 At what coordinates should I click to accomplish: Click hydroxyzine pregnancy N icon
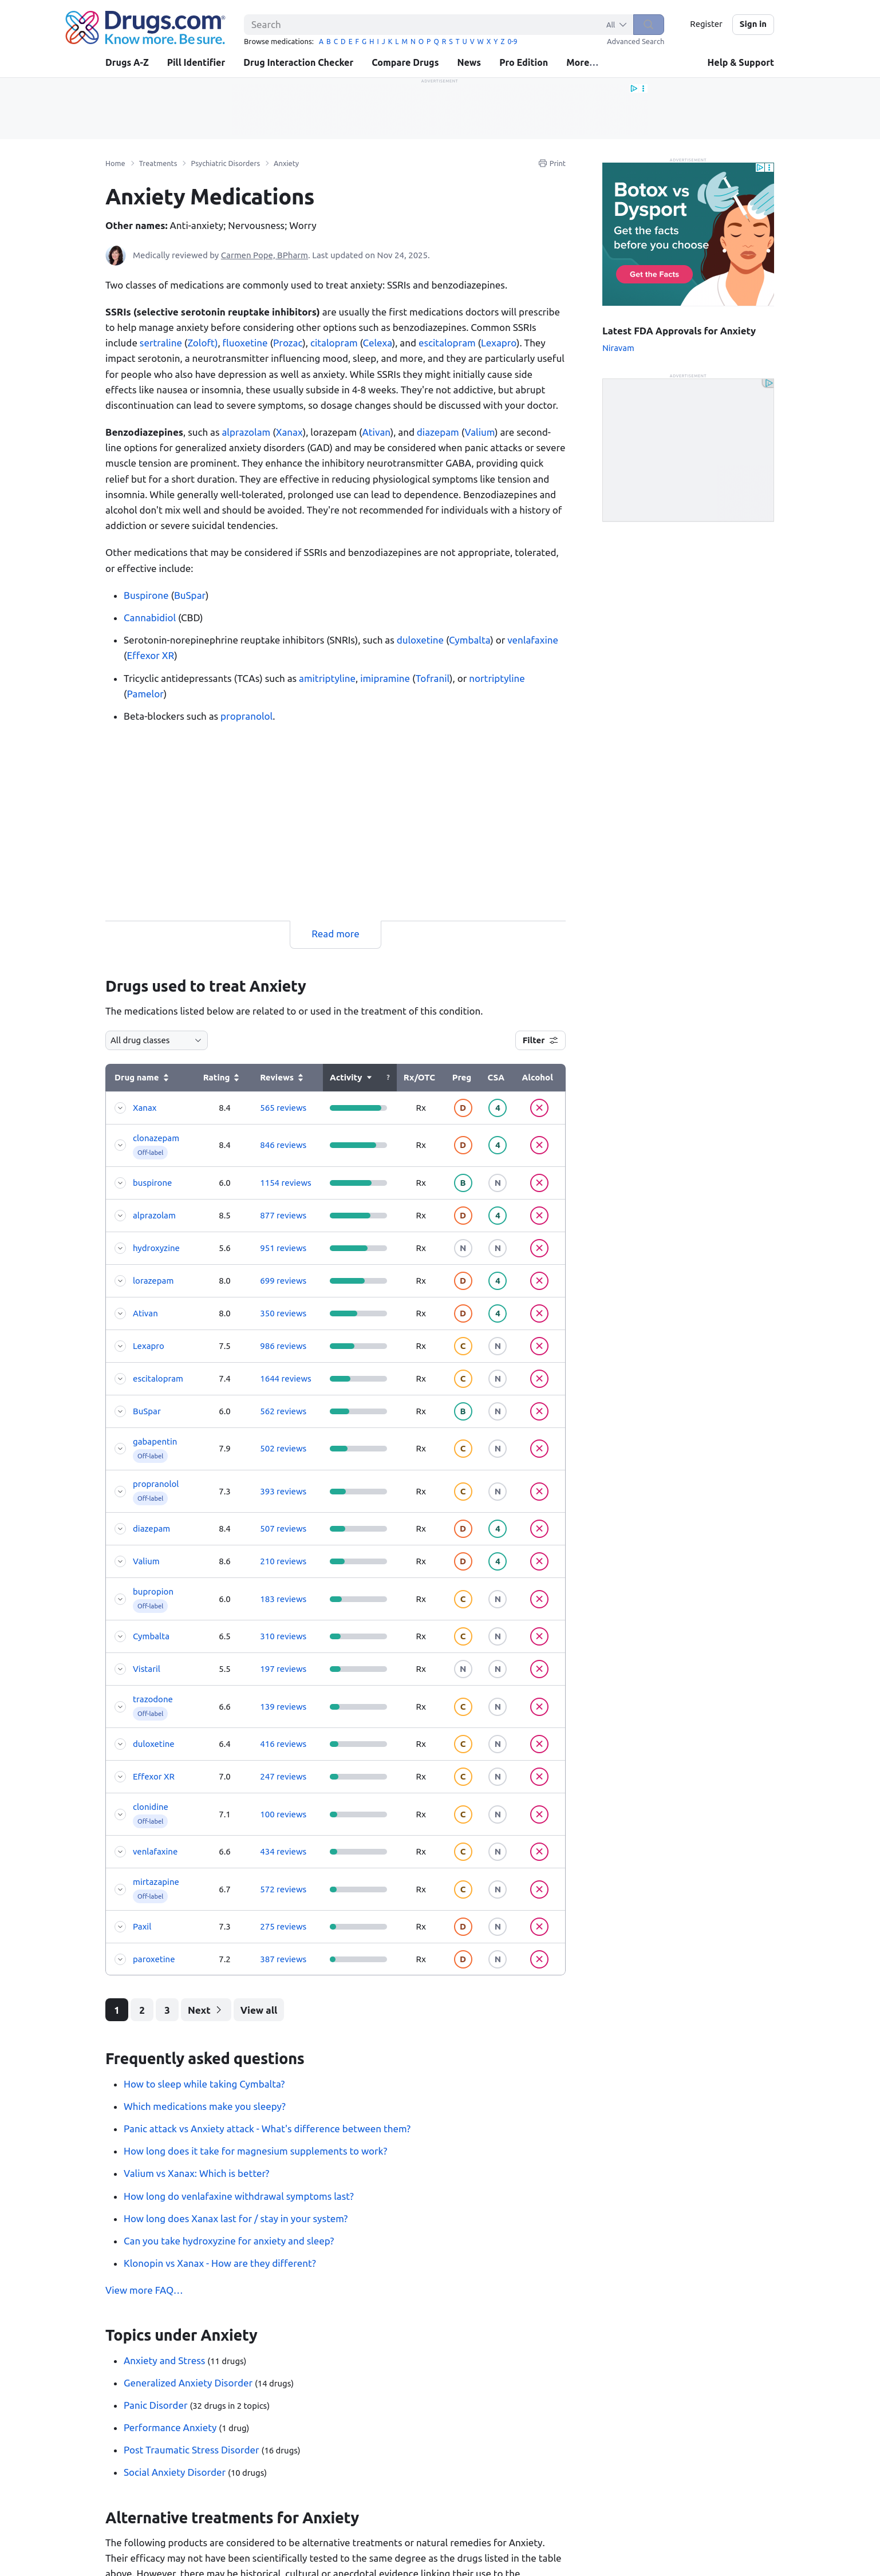coord(462,1248)
